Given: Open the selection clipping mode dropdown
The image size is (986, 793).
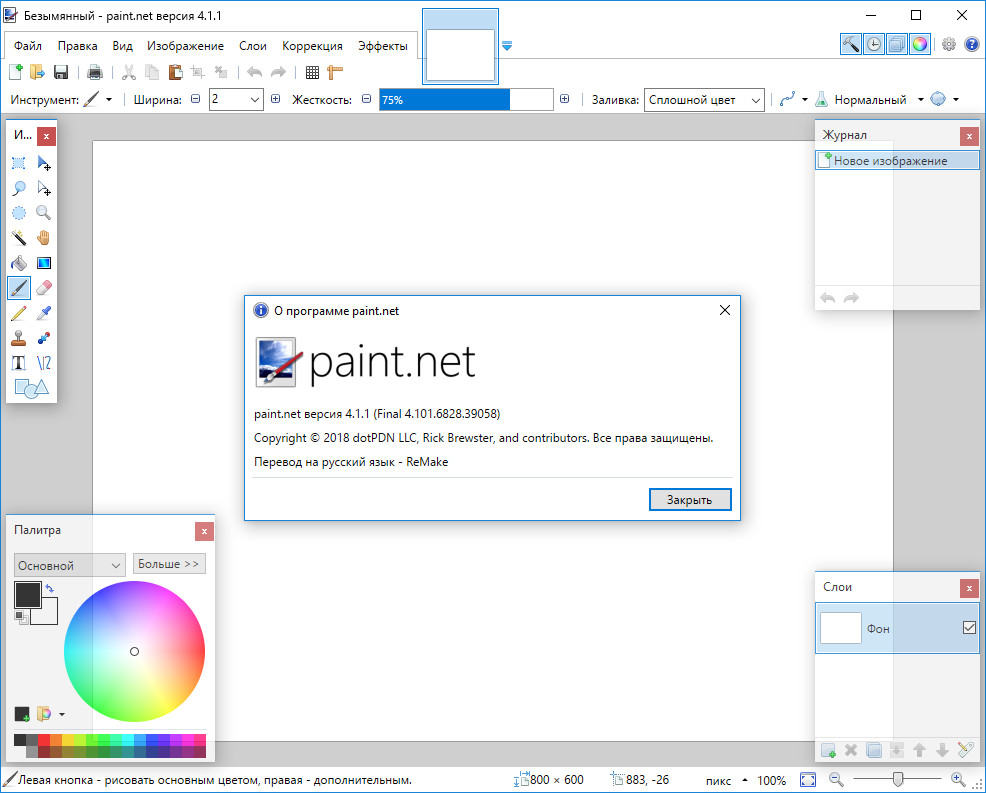Looking at the screenshot, I should [956, 99].
